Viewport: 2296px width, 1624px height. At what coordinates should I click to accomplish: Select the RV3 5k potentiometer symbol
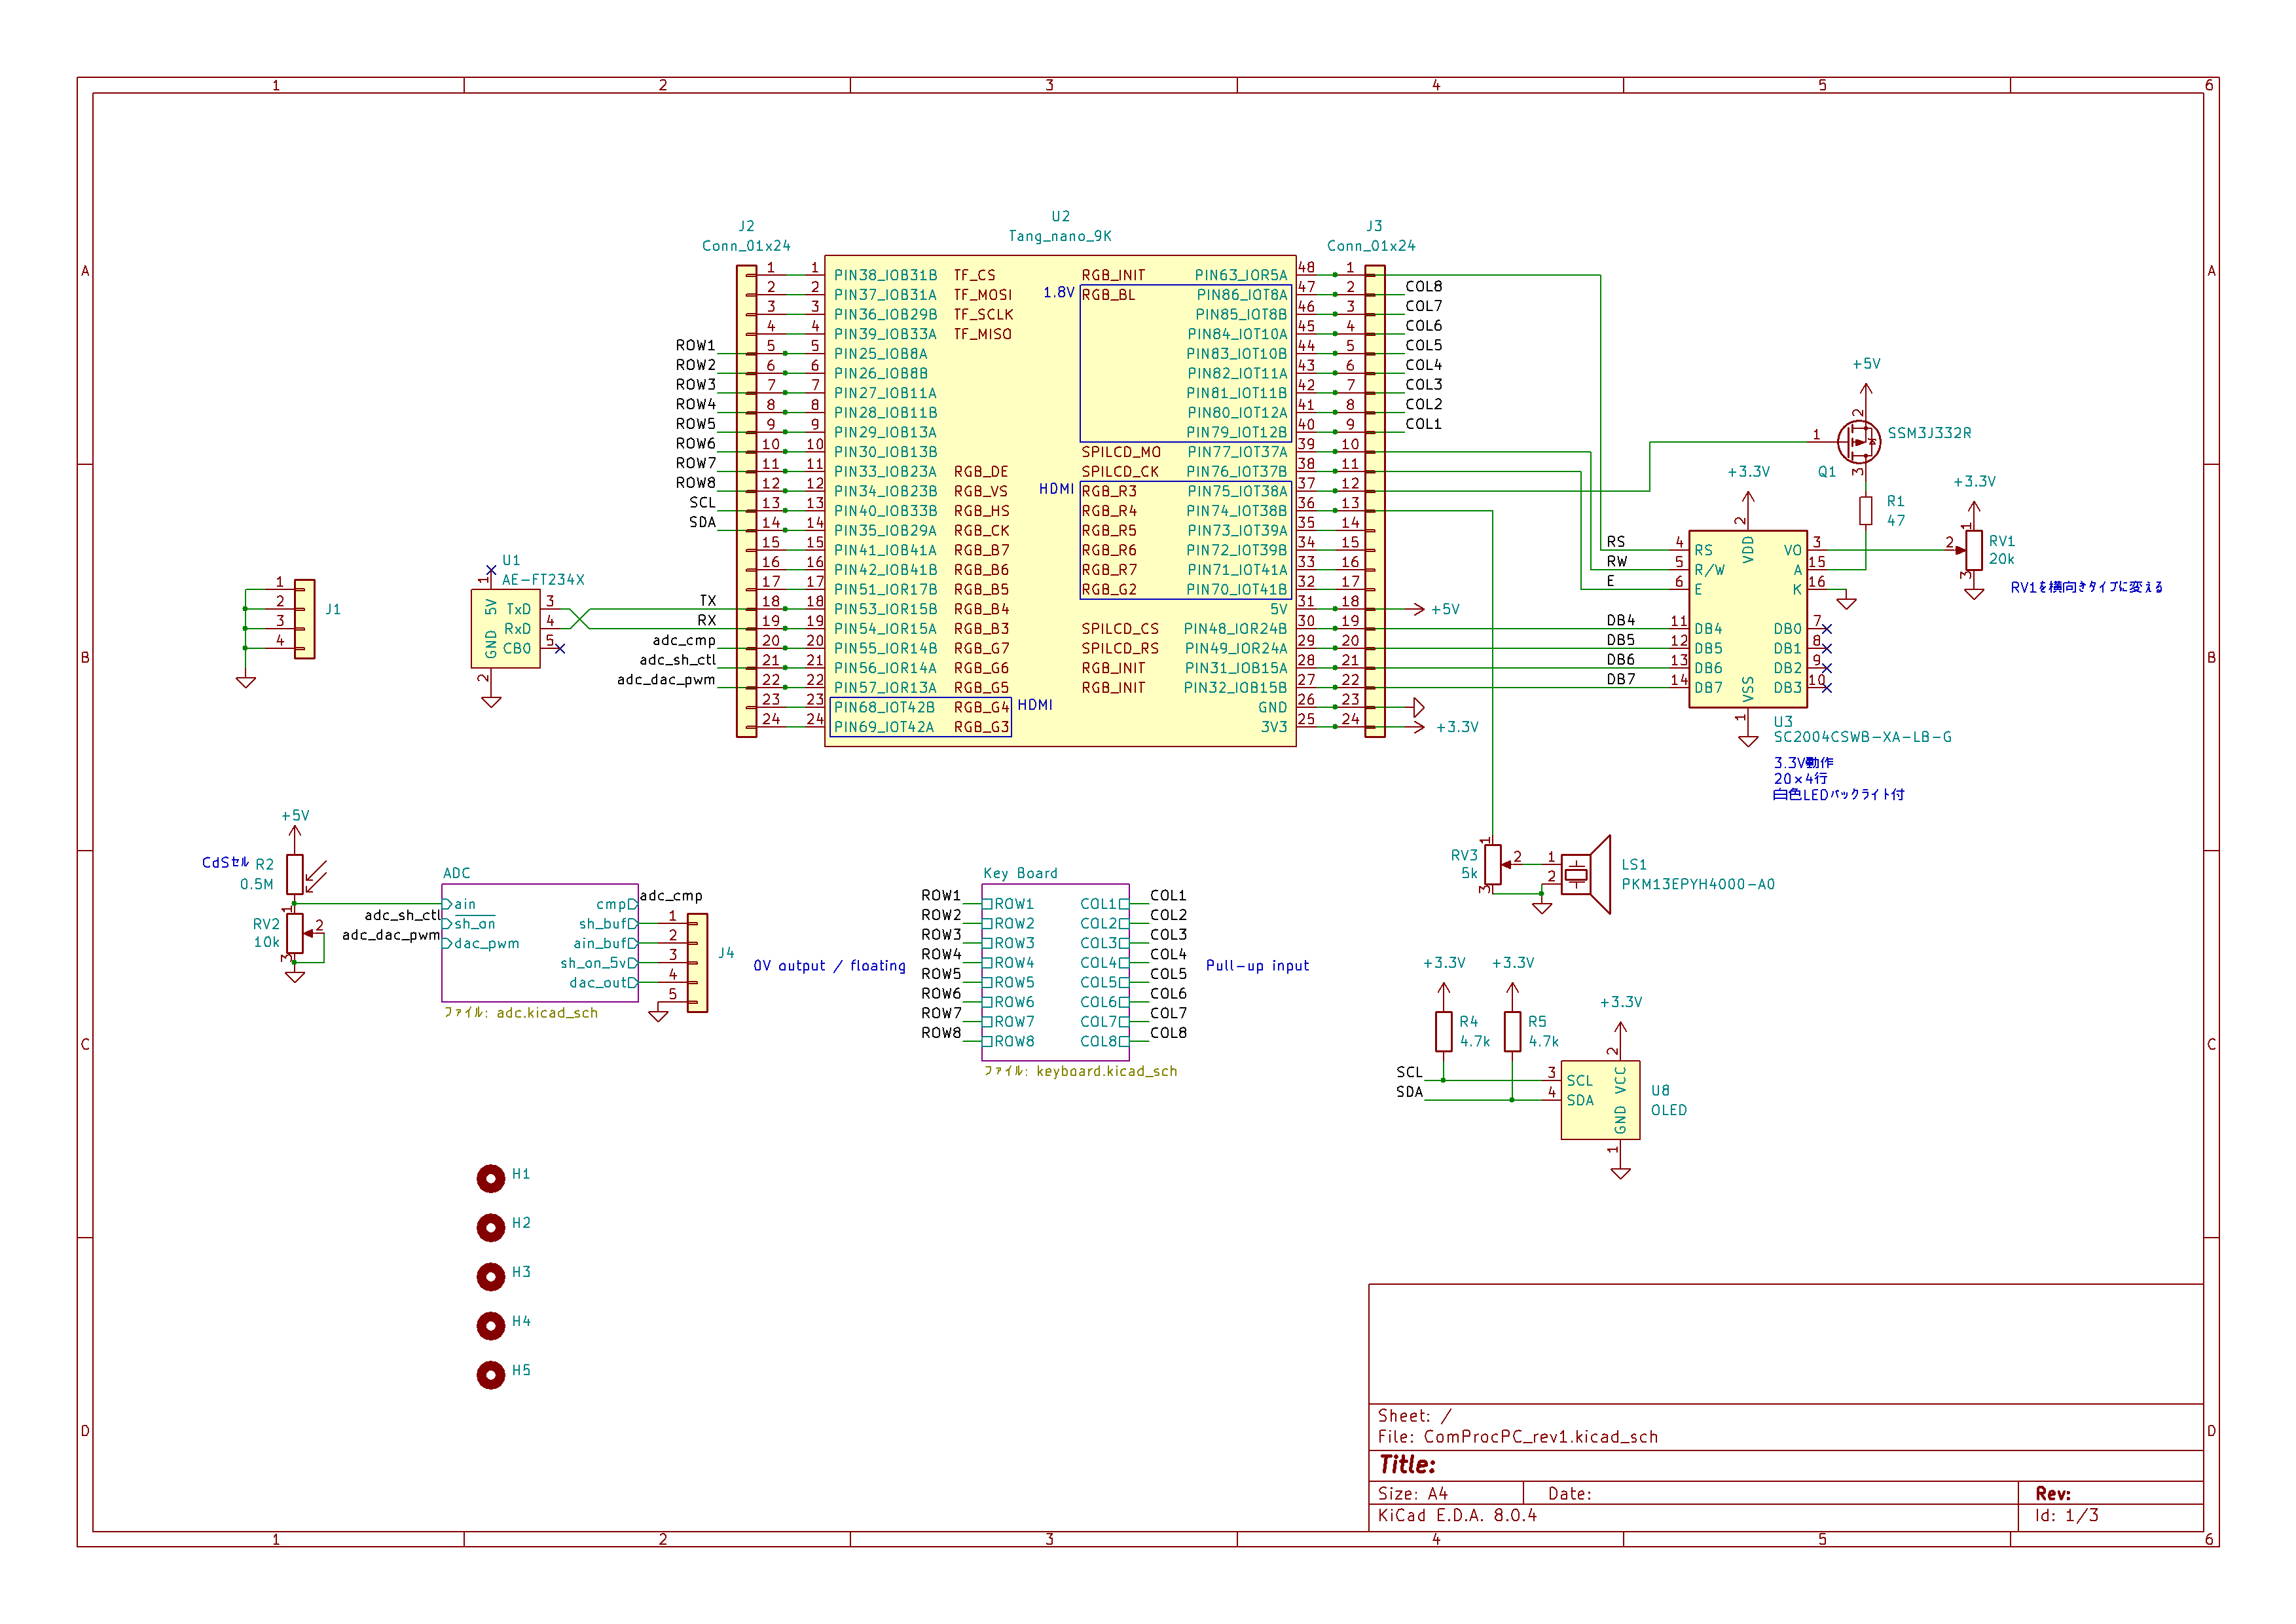[x=1492, y=865]
